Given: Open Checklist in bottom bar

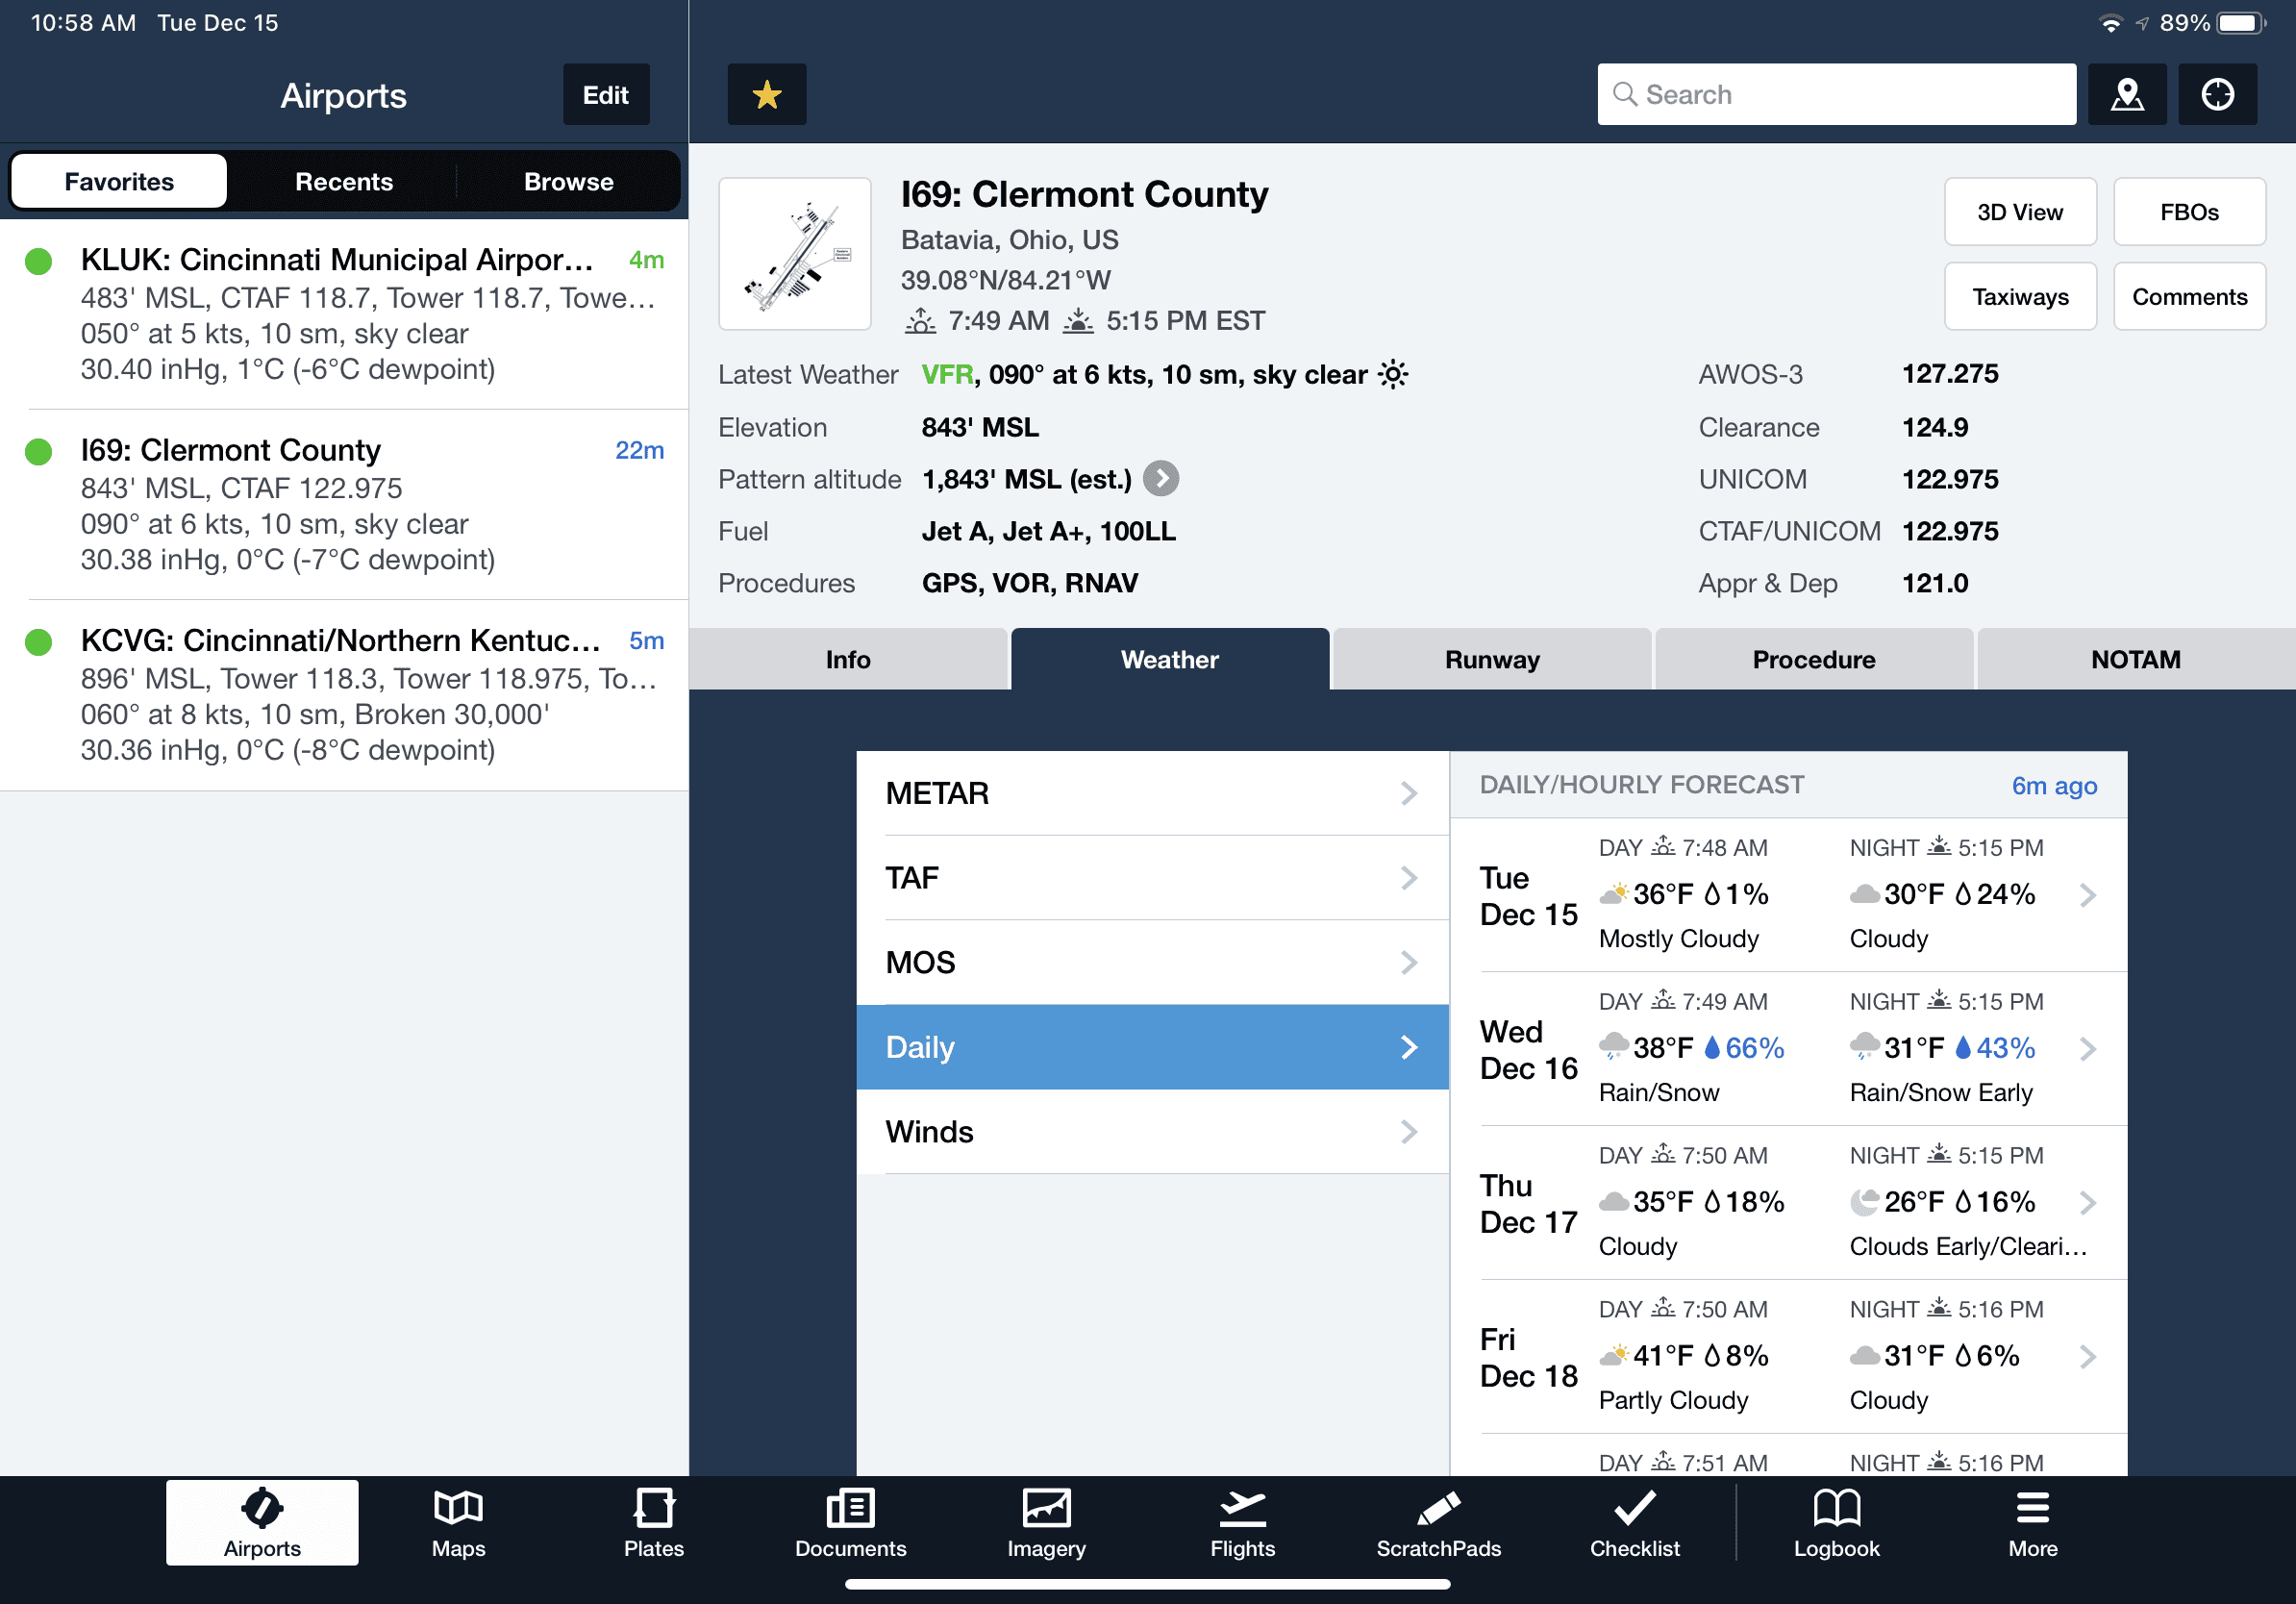Looking at the screenshot, I should pyautogui.click(x=1634, y=1522).
